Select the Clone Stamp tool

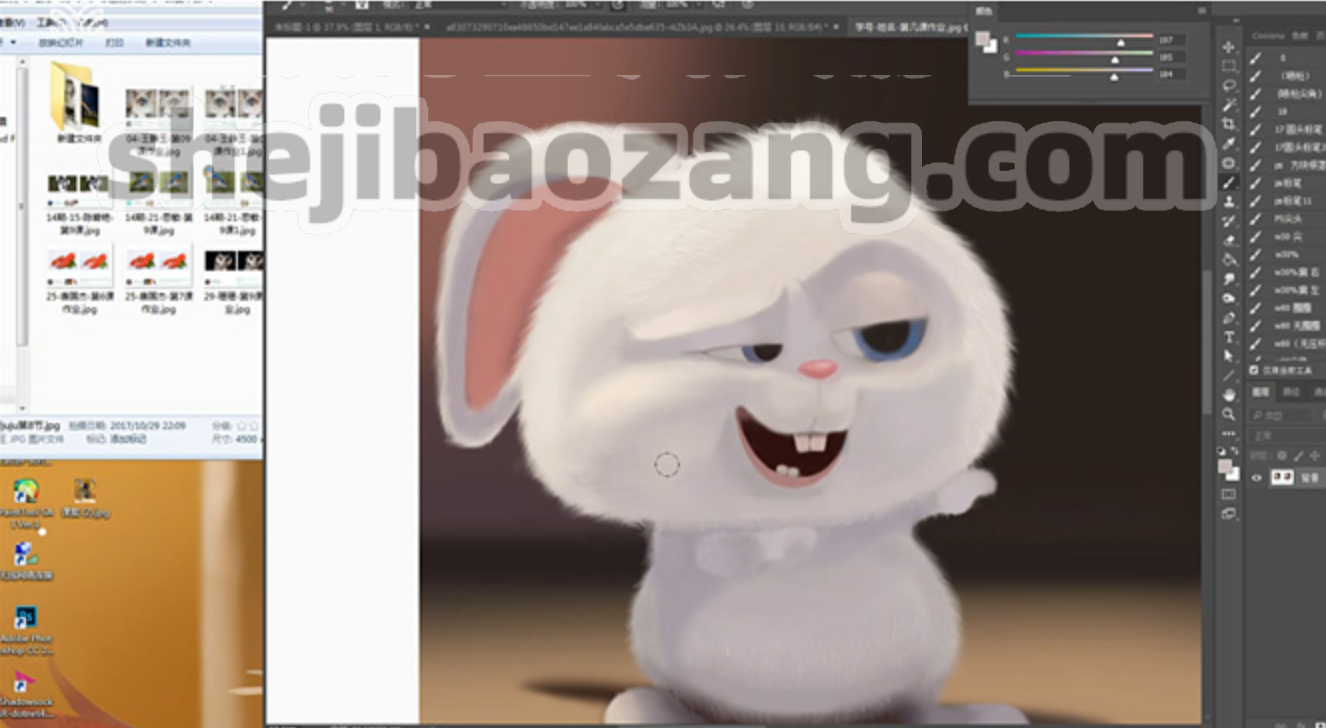coord(1229,202)
